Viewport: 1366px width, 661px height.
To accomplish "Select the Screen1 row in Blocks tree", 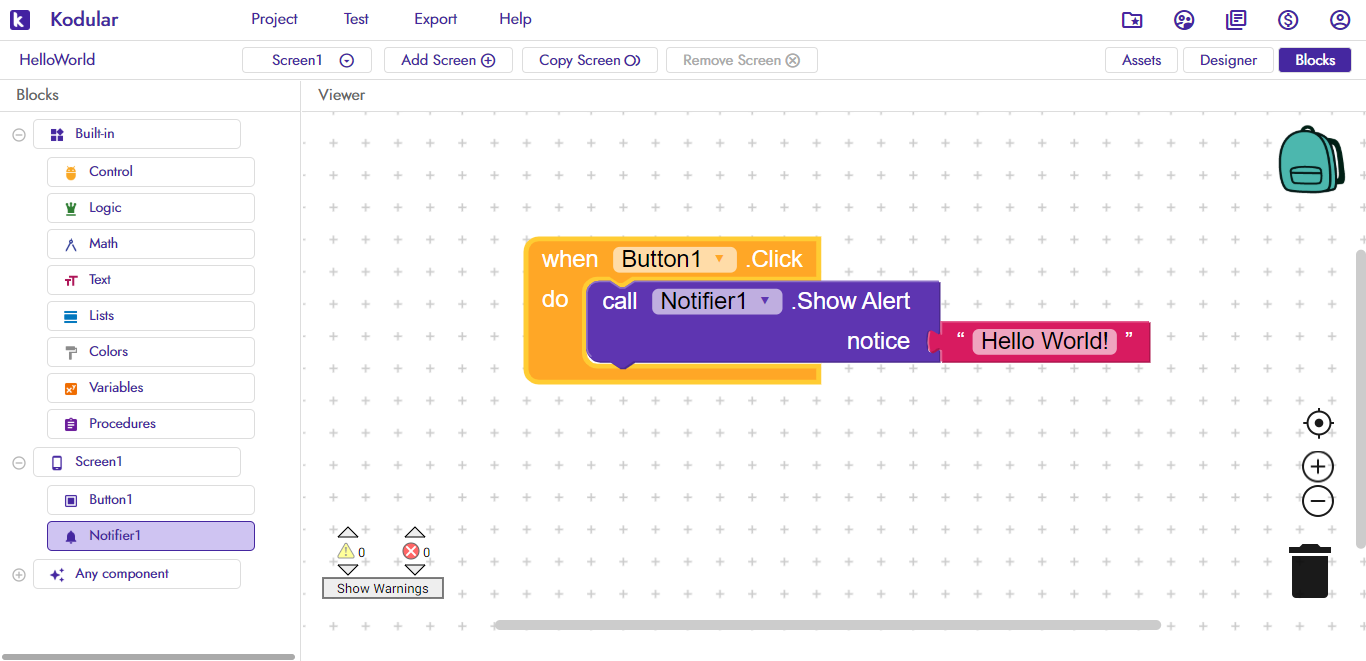I will point(137,462).
